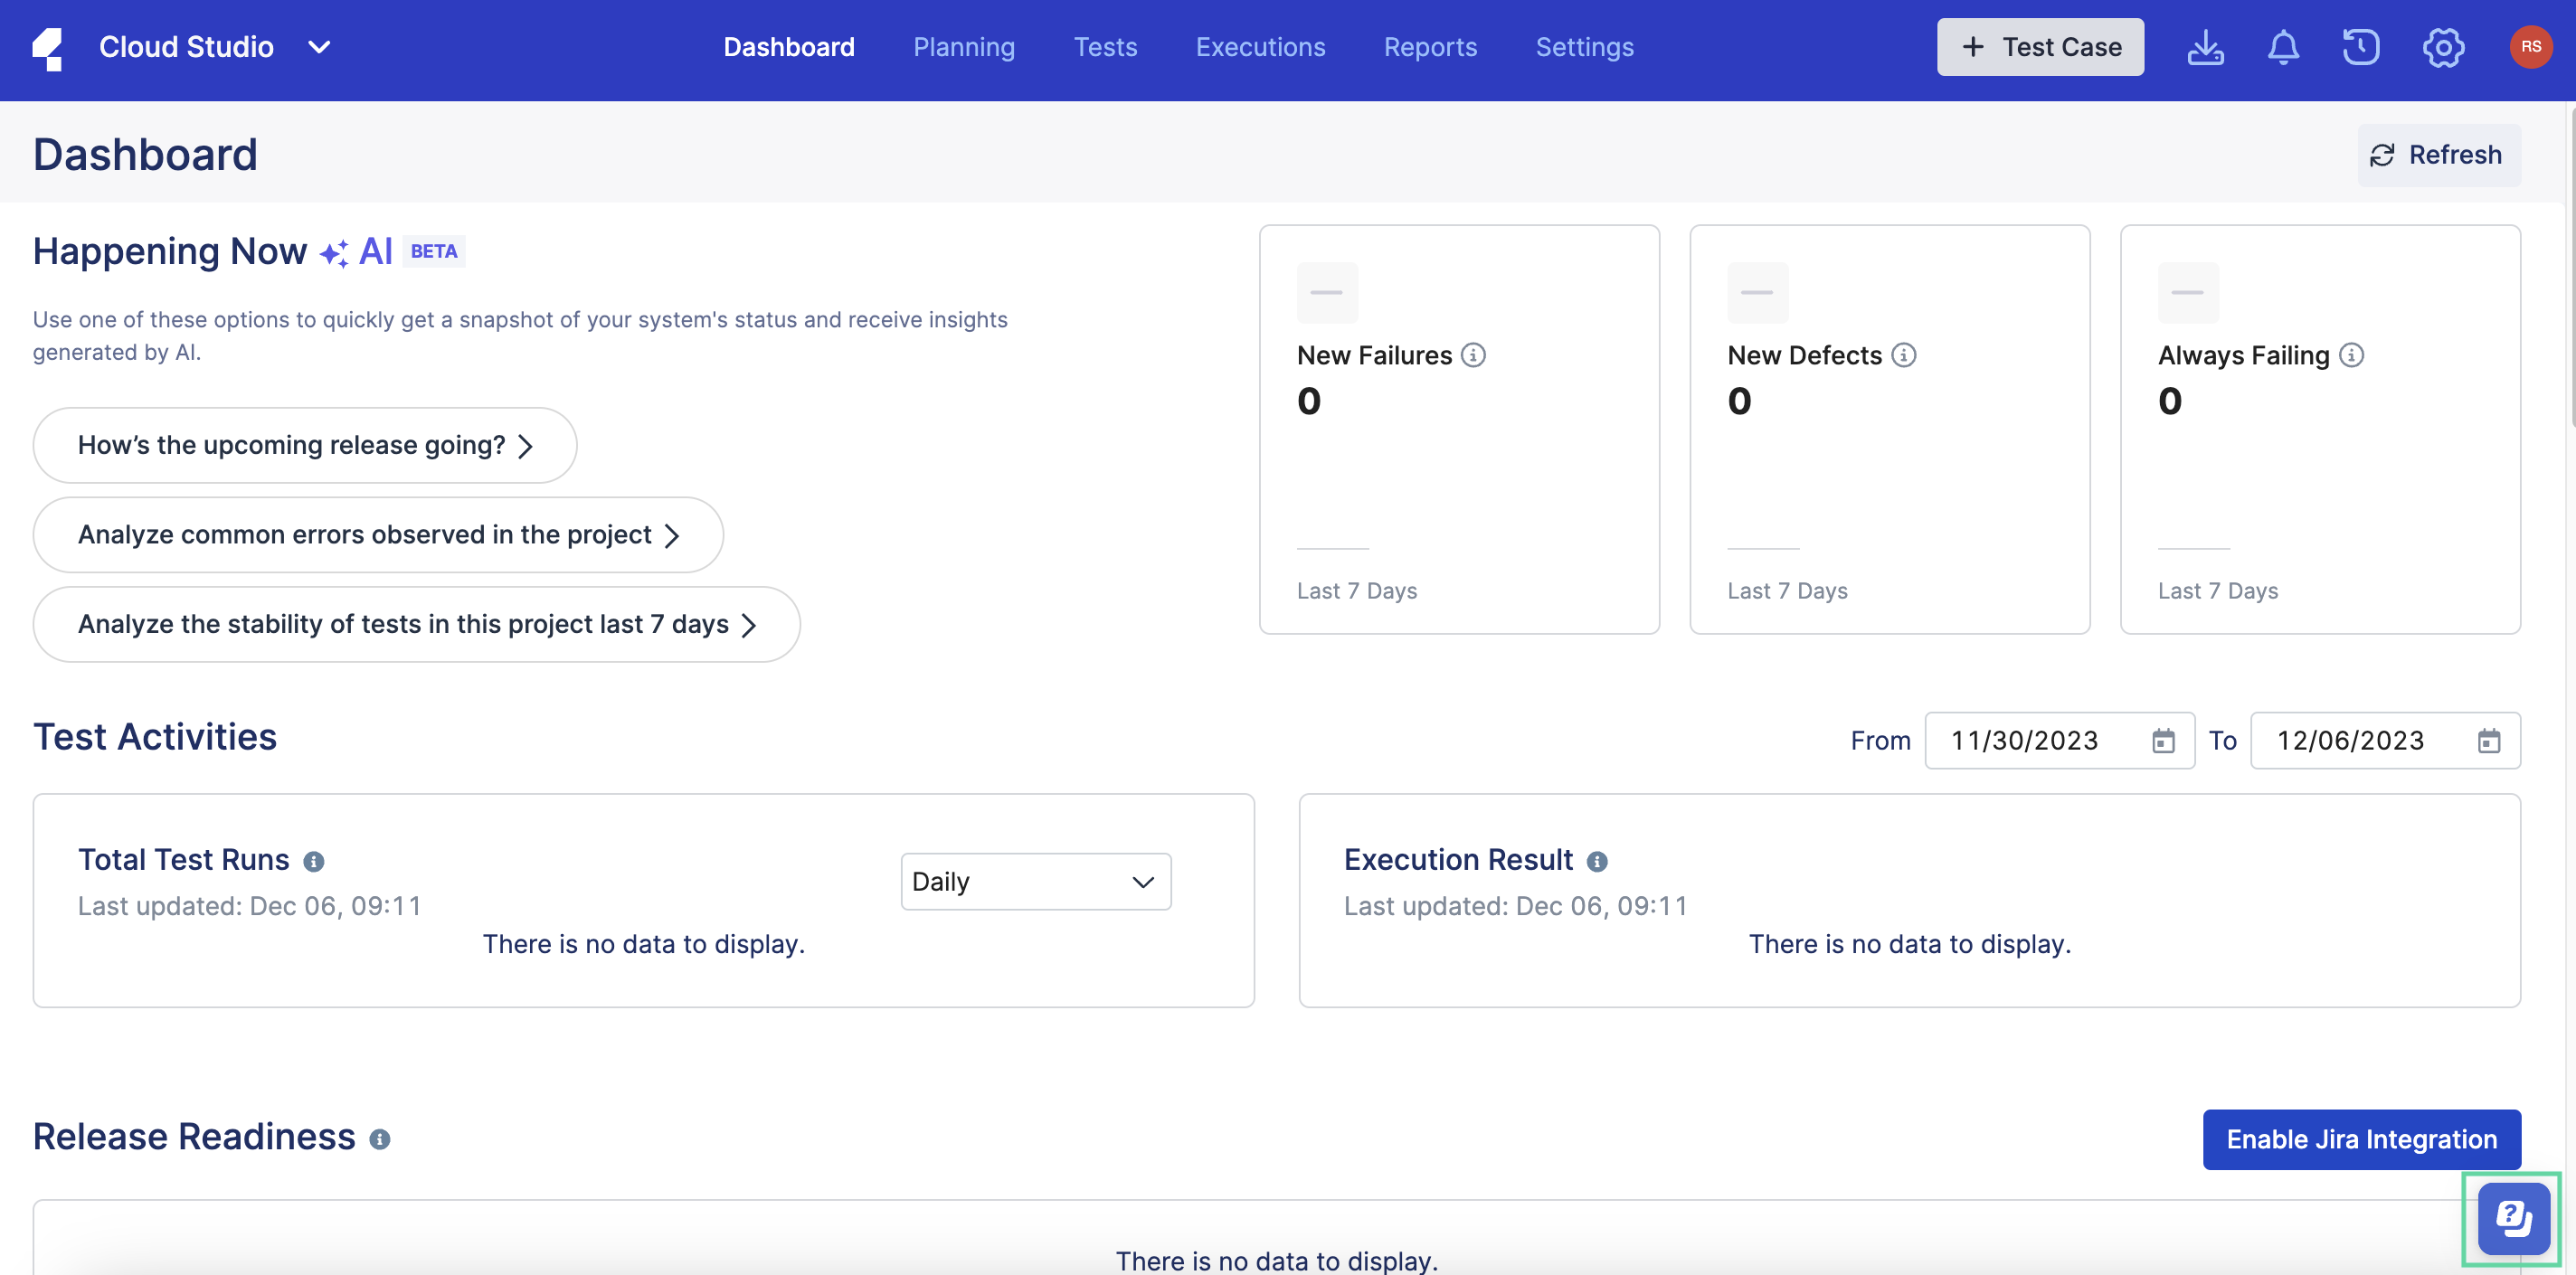Open the Settings tab
The image size is (2576, 1275).
[1584, 47]
